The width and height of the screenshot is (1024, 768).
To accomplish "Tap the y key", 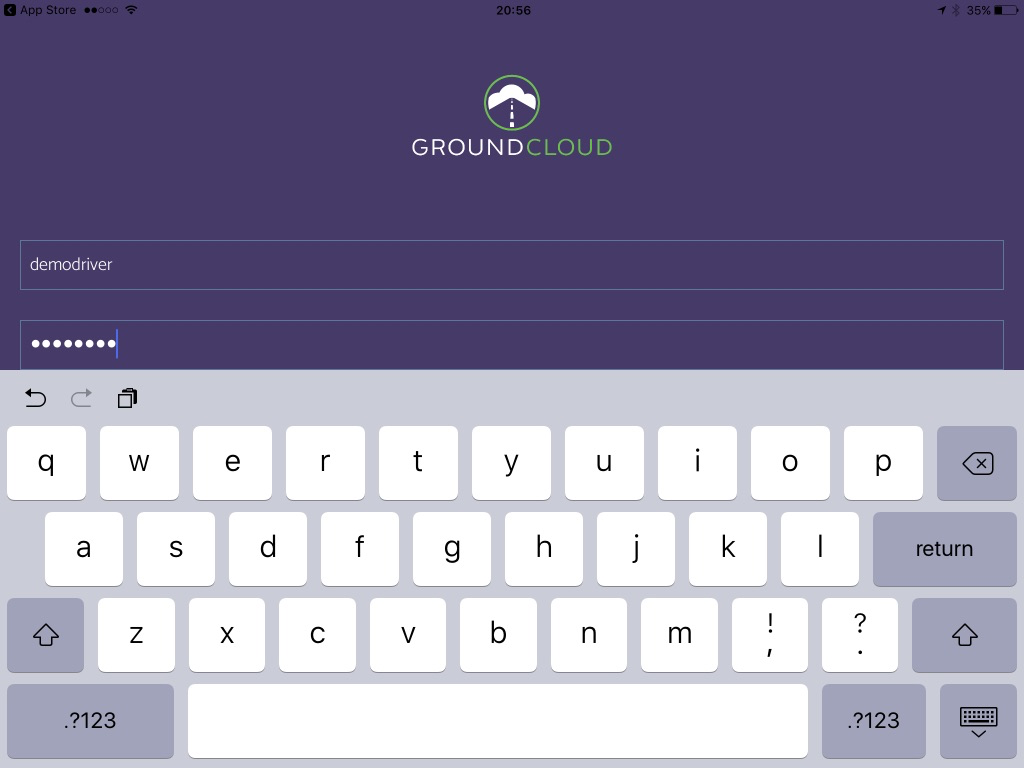I will pos(511,463).
